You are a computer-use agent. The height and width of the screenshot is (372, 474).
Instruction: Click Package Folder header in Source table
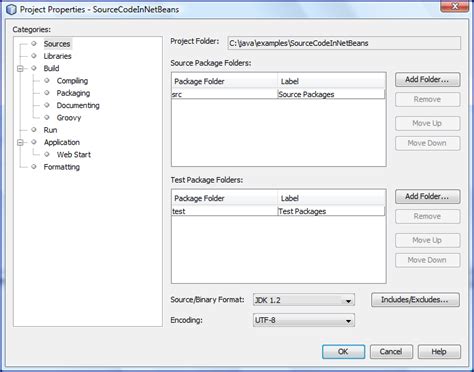224,81
